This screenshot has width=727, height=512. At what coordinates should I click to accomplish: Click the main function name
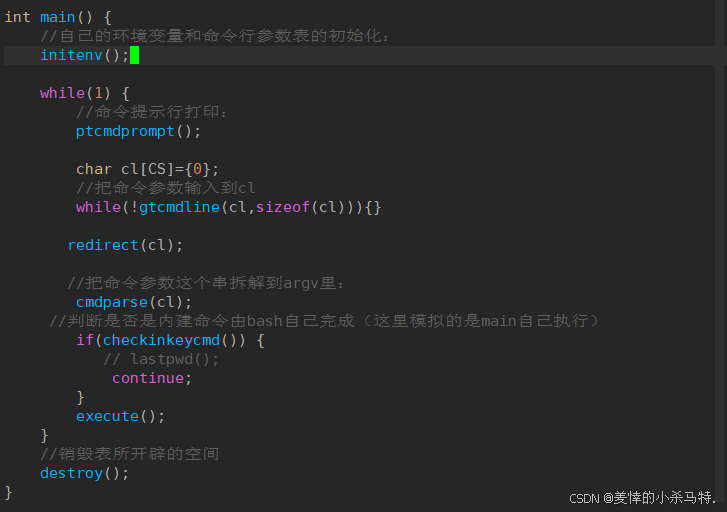57,17
